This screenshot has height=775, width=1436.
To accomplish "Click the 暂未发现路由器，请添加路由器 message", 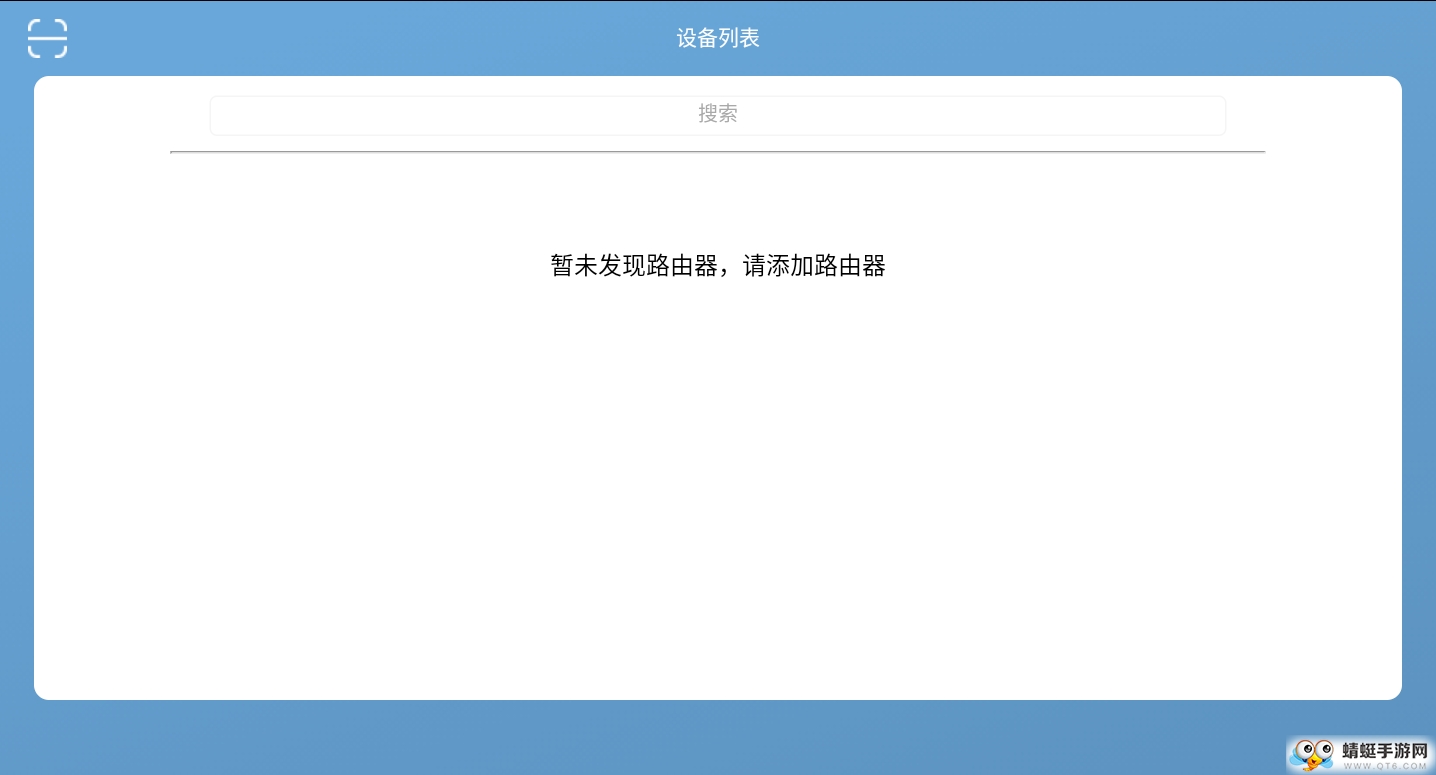I will (x=718, y=266).
